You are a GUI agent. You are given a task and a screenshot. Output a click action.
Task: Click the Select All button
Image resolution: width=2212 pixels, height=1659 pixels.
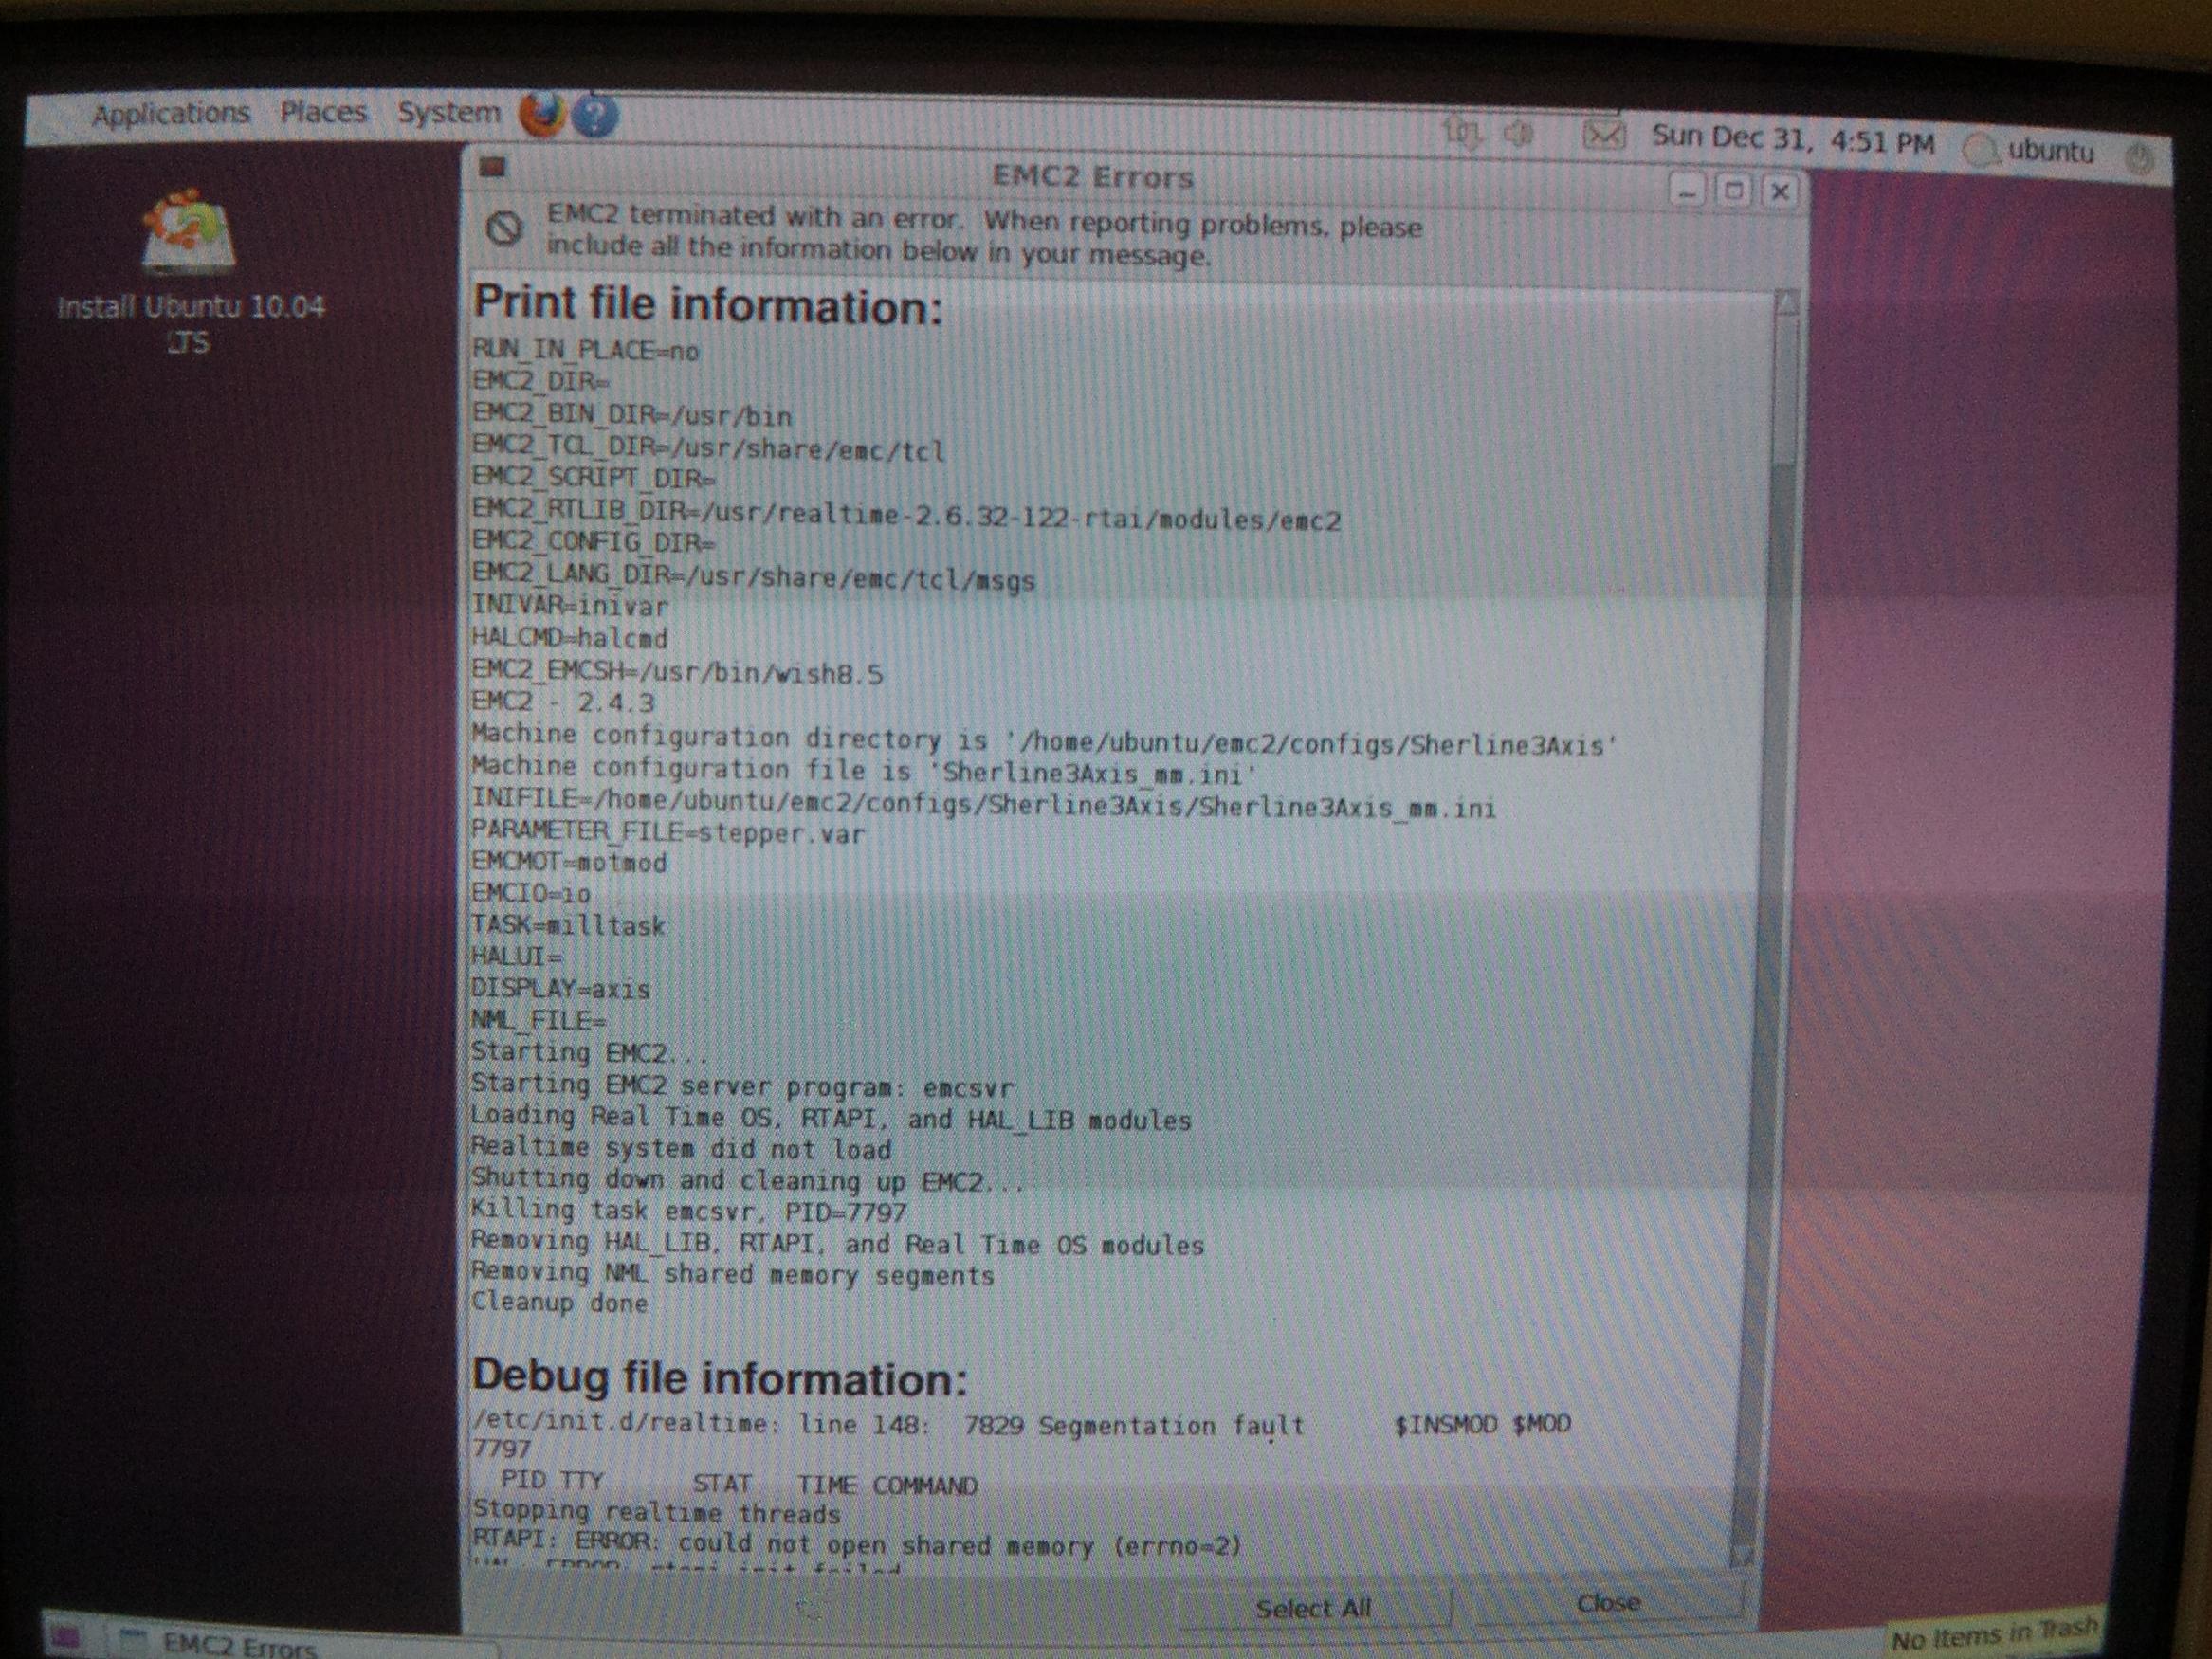click(x=1313, y=1608)
